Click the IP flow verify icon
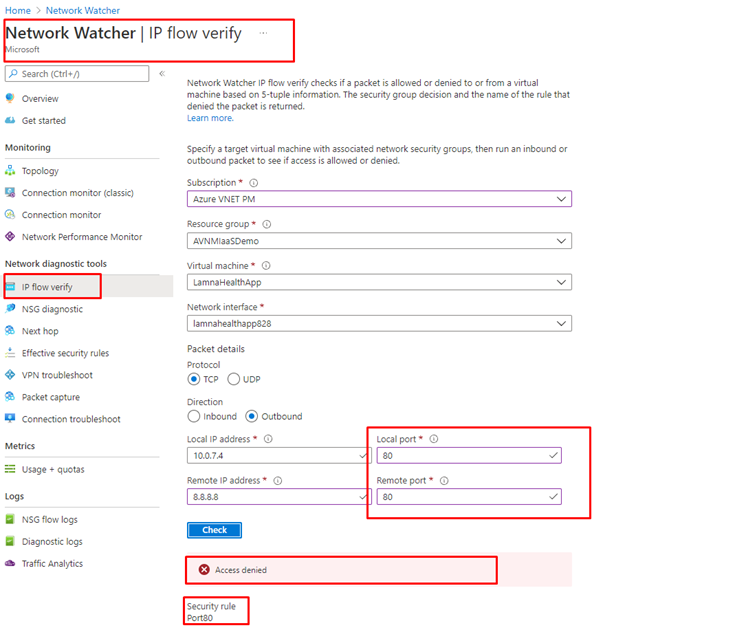The height and width of the screenshot is (641, 746). coord(10,287)
